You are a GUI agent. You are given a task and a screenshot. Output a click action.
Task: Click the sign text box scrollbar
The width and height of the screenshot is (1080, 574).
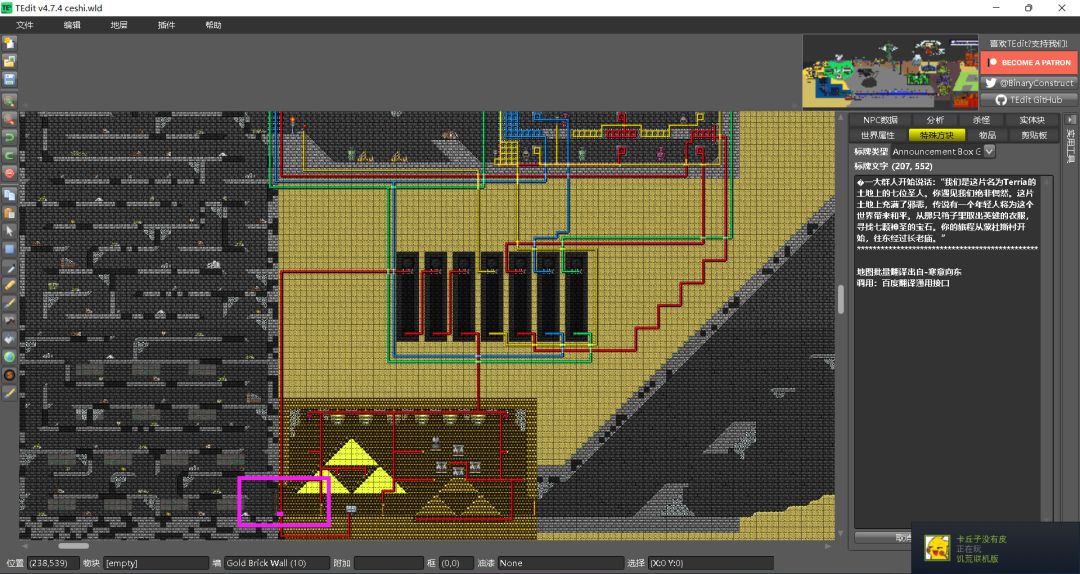tap(1048, 351)
